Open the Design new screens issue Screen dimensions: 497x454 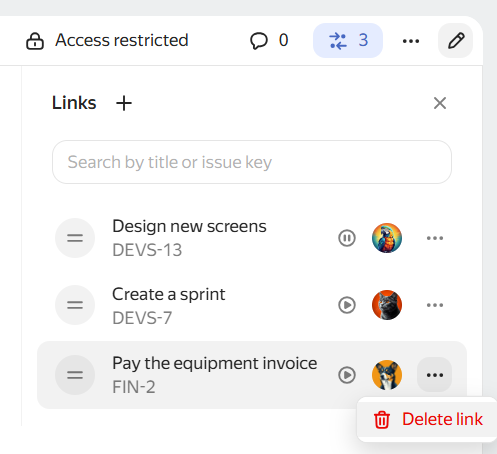point(189,227)
